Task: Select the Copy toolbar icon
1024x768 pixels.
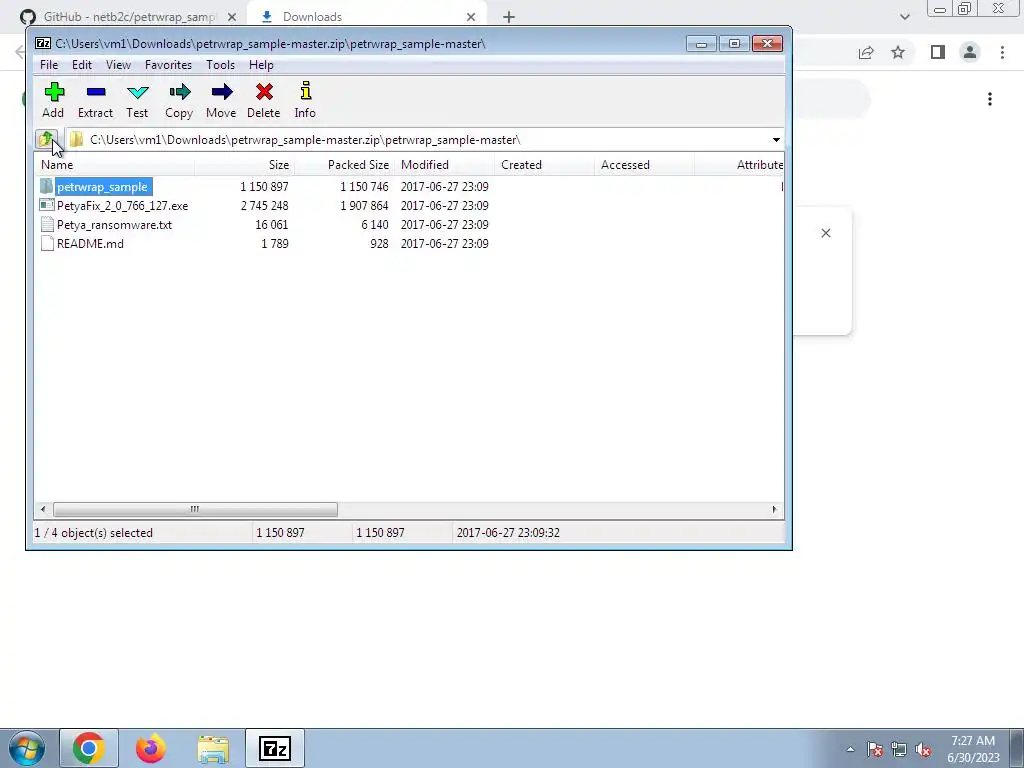Action: 180,92
